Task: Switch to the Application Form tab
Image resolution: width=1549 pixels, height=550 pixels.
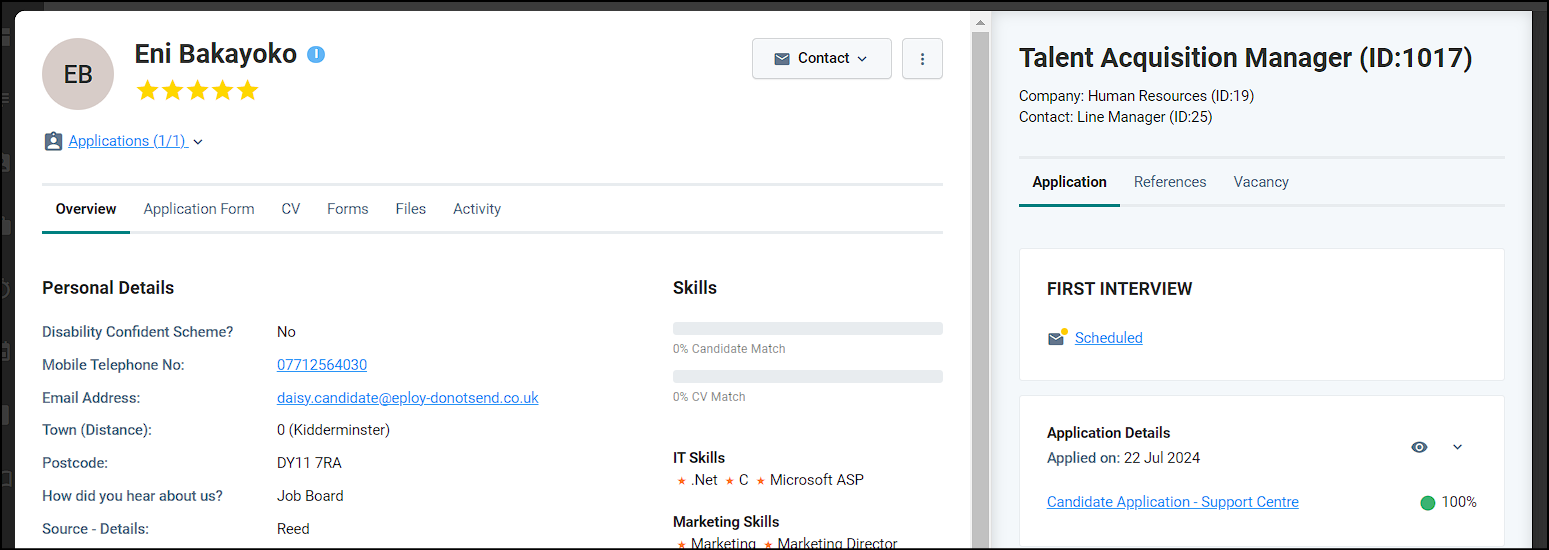Action: pyautogui.click(x=199, y=209)
